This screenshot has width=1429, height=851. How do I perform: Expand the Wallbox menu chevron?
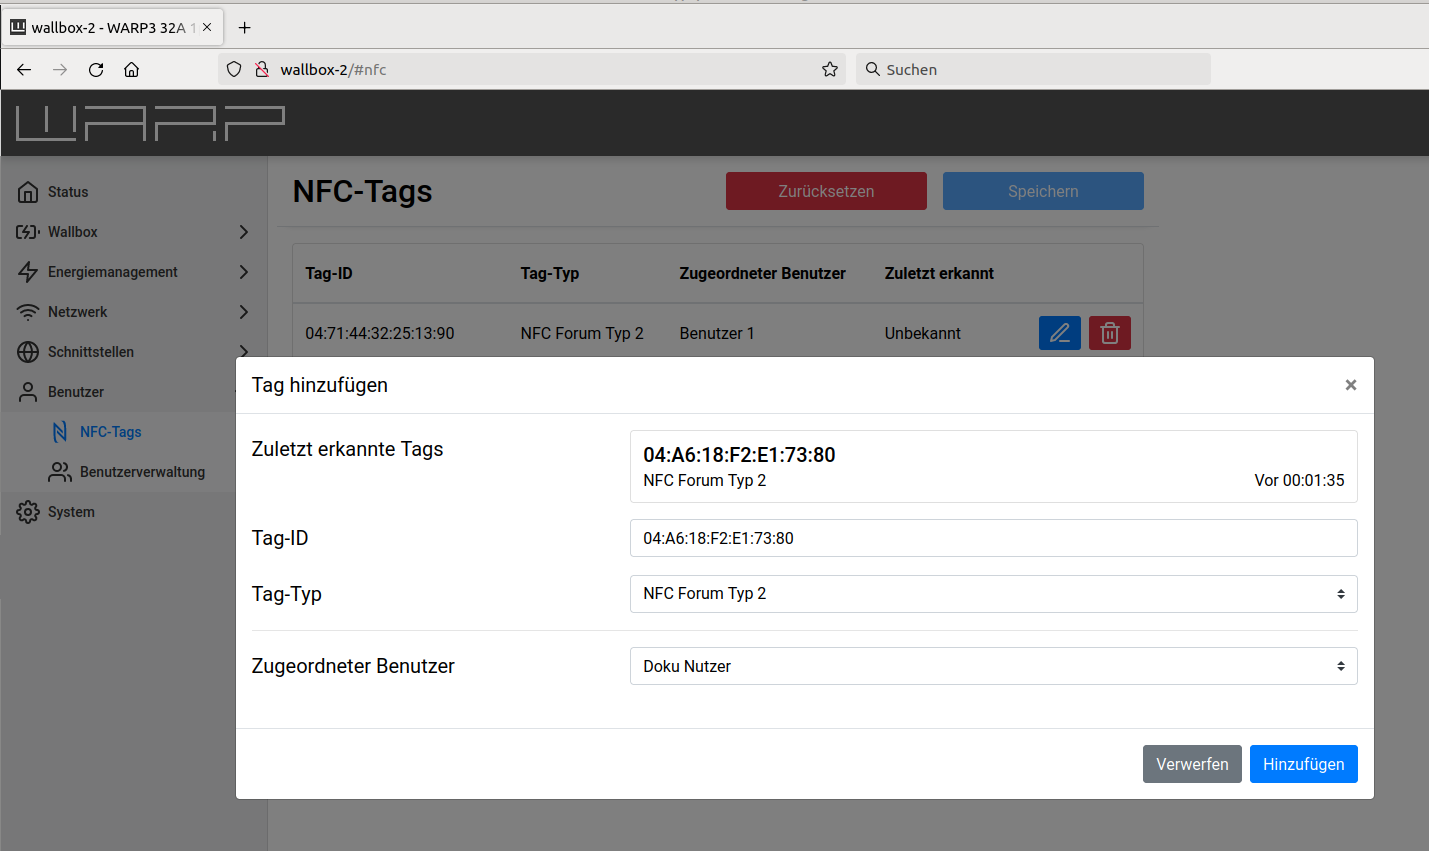tap(244, 232)
